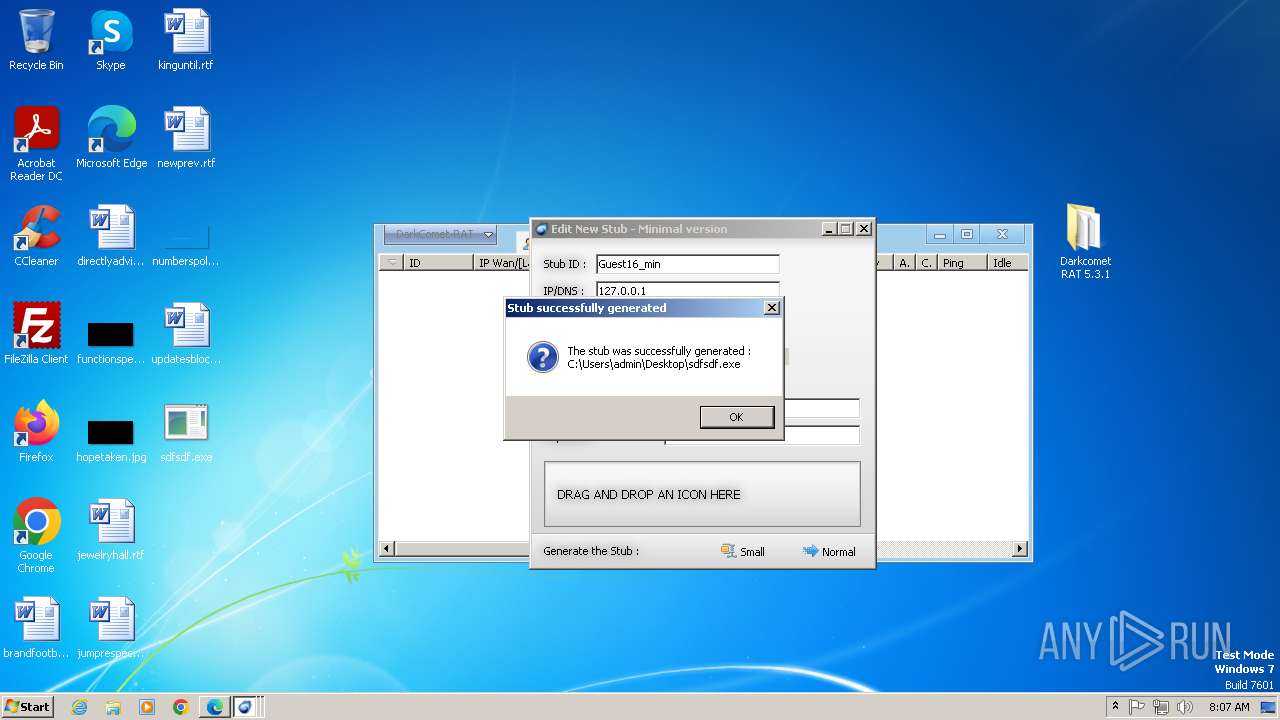The width and height of the screenshot is (1280, 720).
Task: Click the 'C.' column header in DarkComet
Action: (926, 263)
